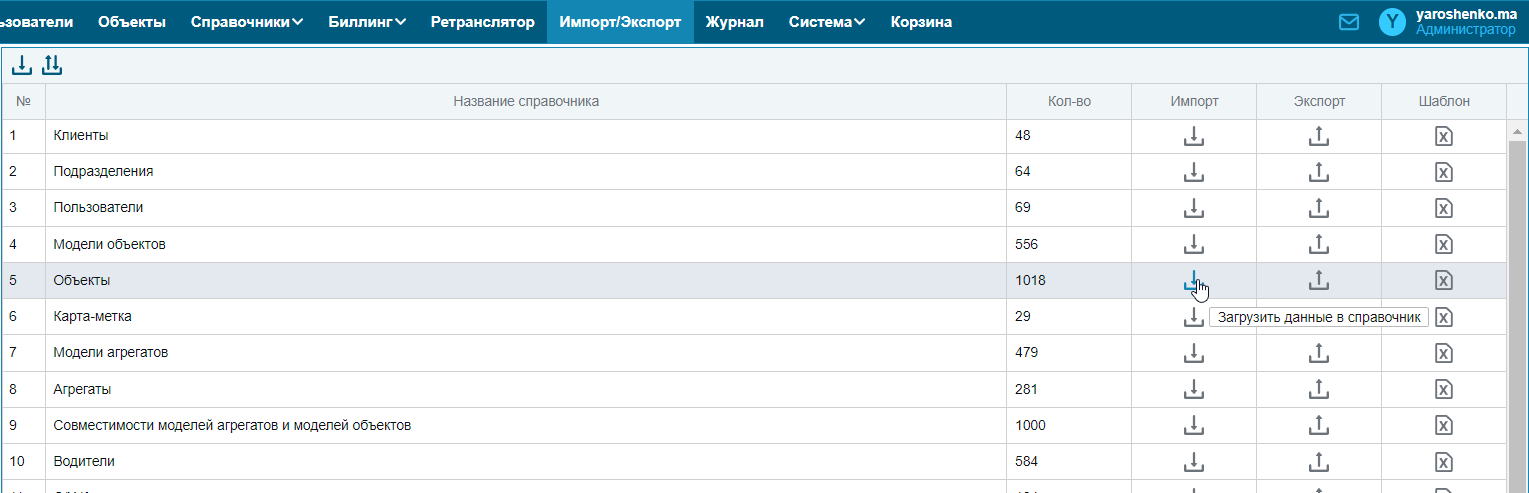The height and width of the screenshot is (493, 1529).
Task: Click the vertical scrollbar up arrow
Action: pyautogui.click(x=1517, y=131)
